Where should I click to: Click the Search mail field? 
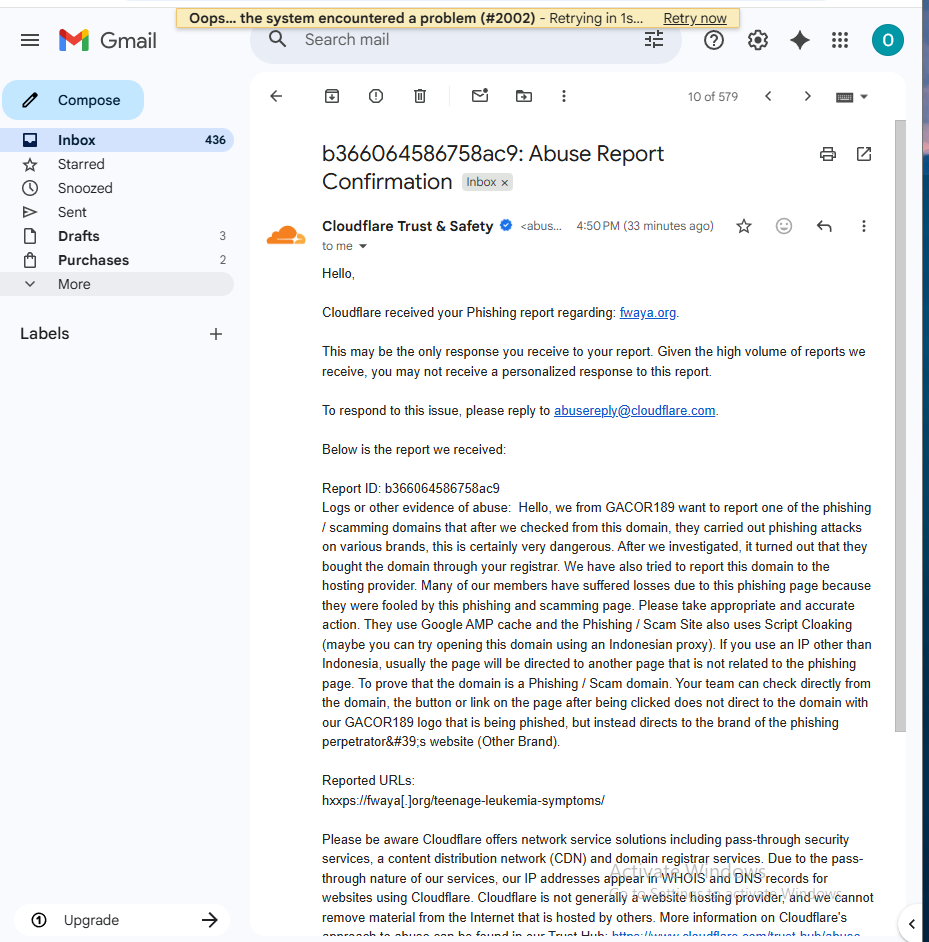(x=466, y=40)
